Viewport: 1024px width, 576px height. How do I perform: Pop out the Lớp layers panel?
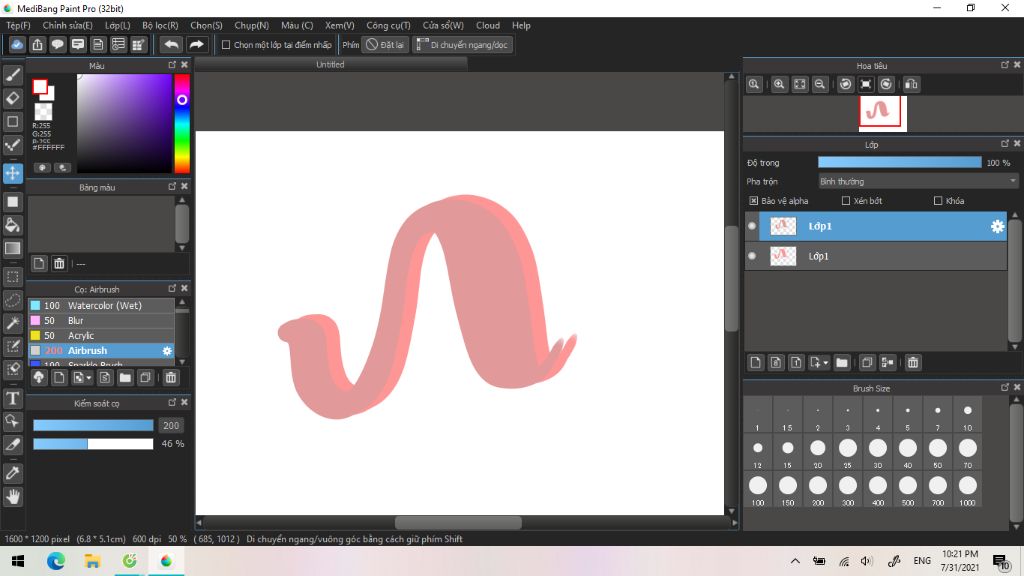(1004, 144)
